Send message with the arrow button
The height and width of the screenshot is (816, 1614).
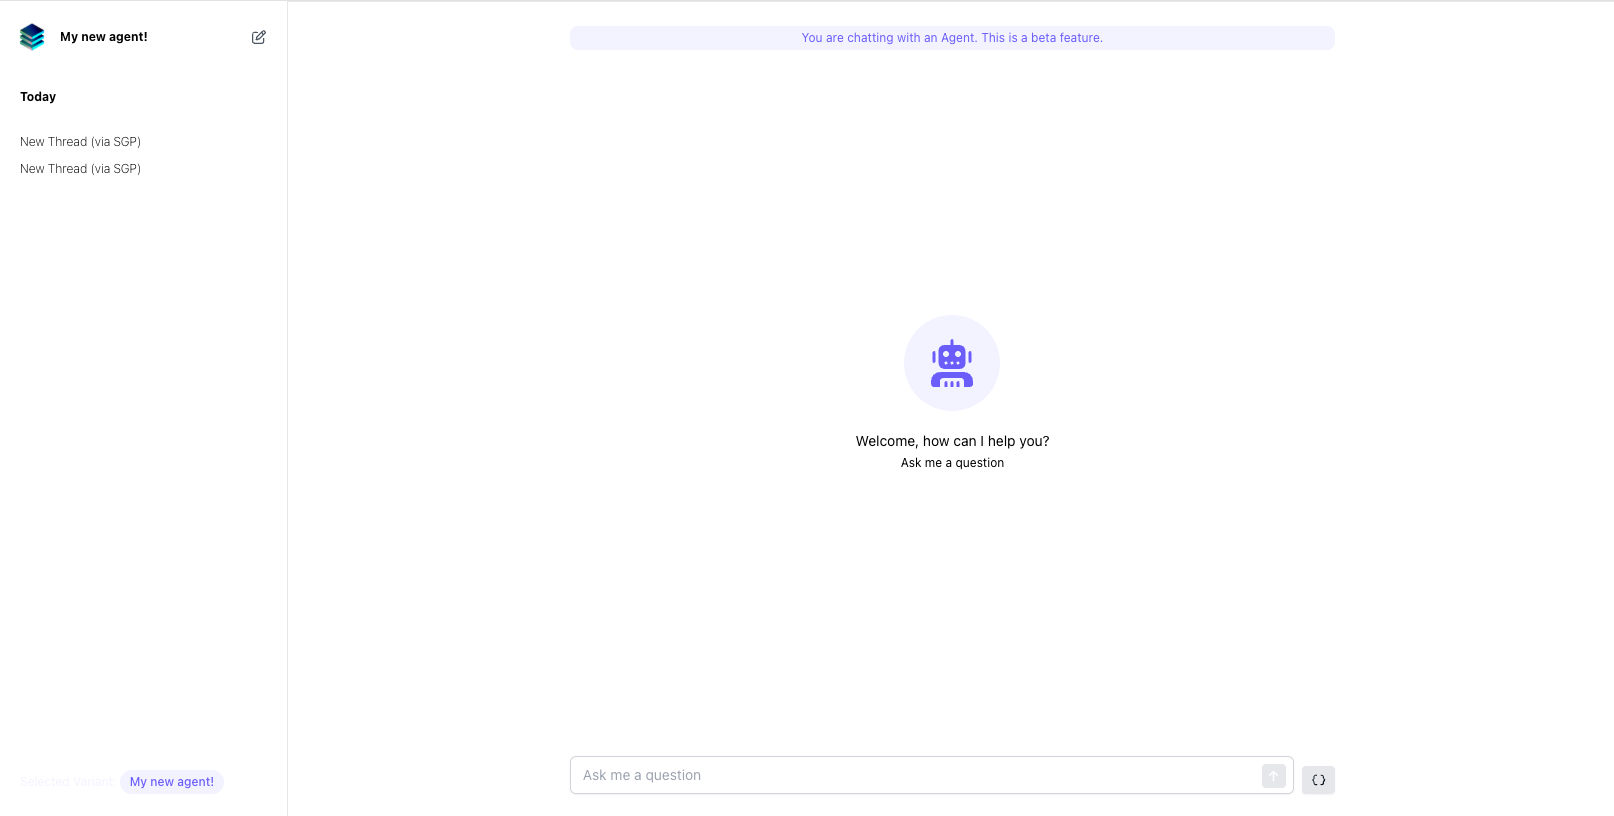point(1273,776)
